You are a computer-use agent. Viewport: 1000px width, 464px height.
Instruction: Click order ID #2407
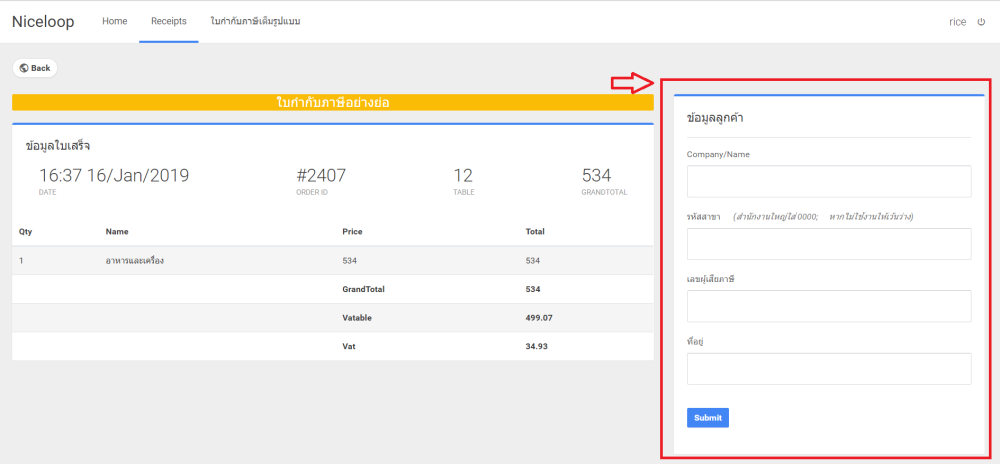[321, 176]
